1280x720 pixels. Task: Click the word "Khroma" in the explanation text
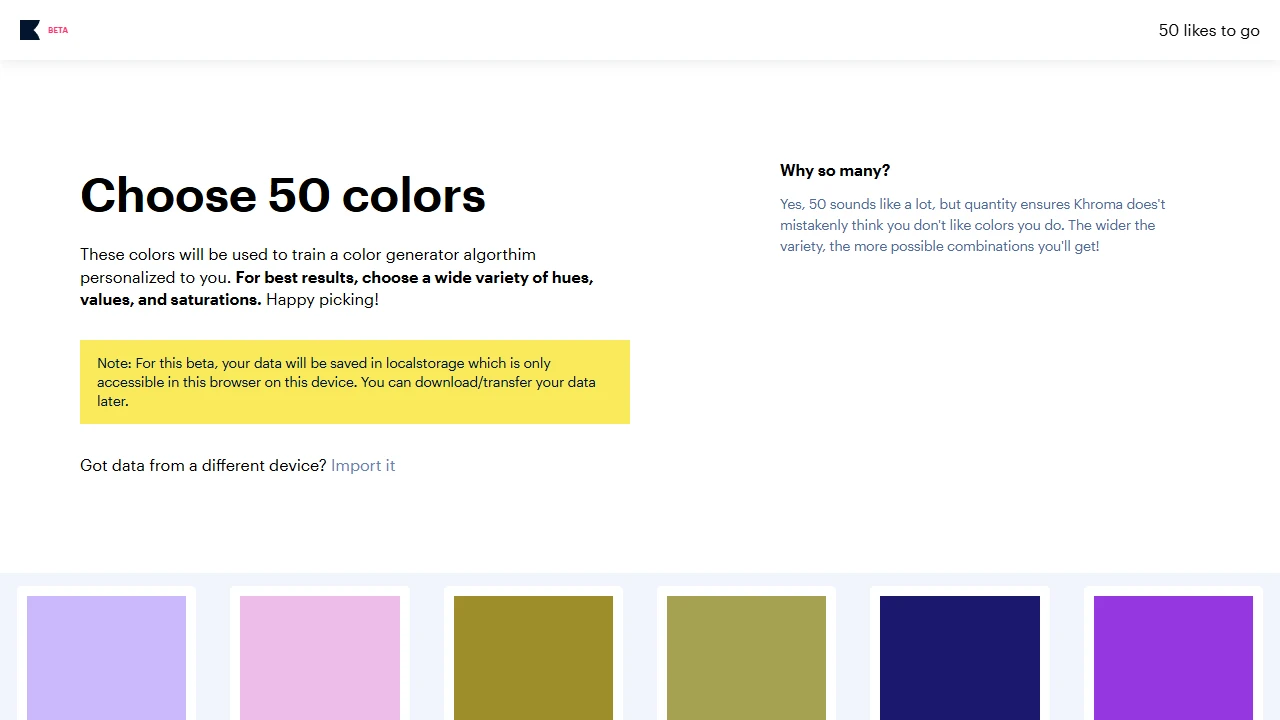pos(1098,204)
